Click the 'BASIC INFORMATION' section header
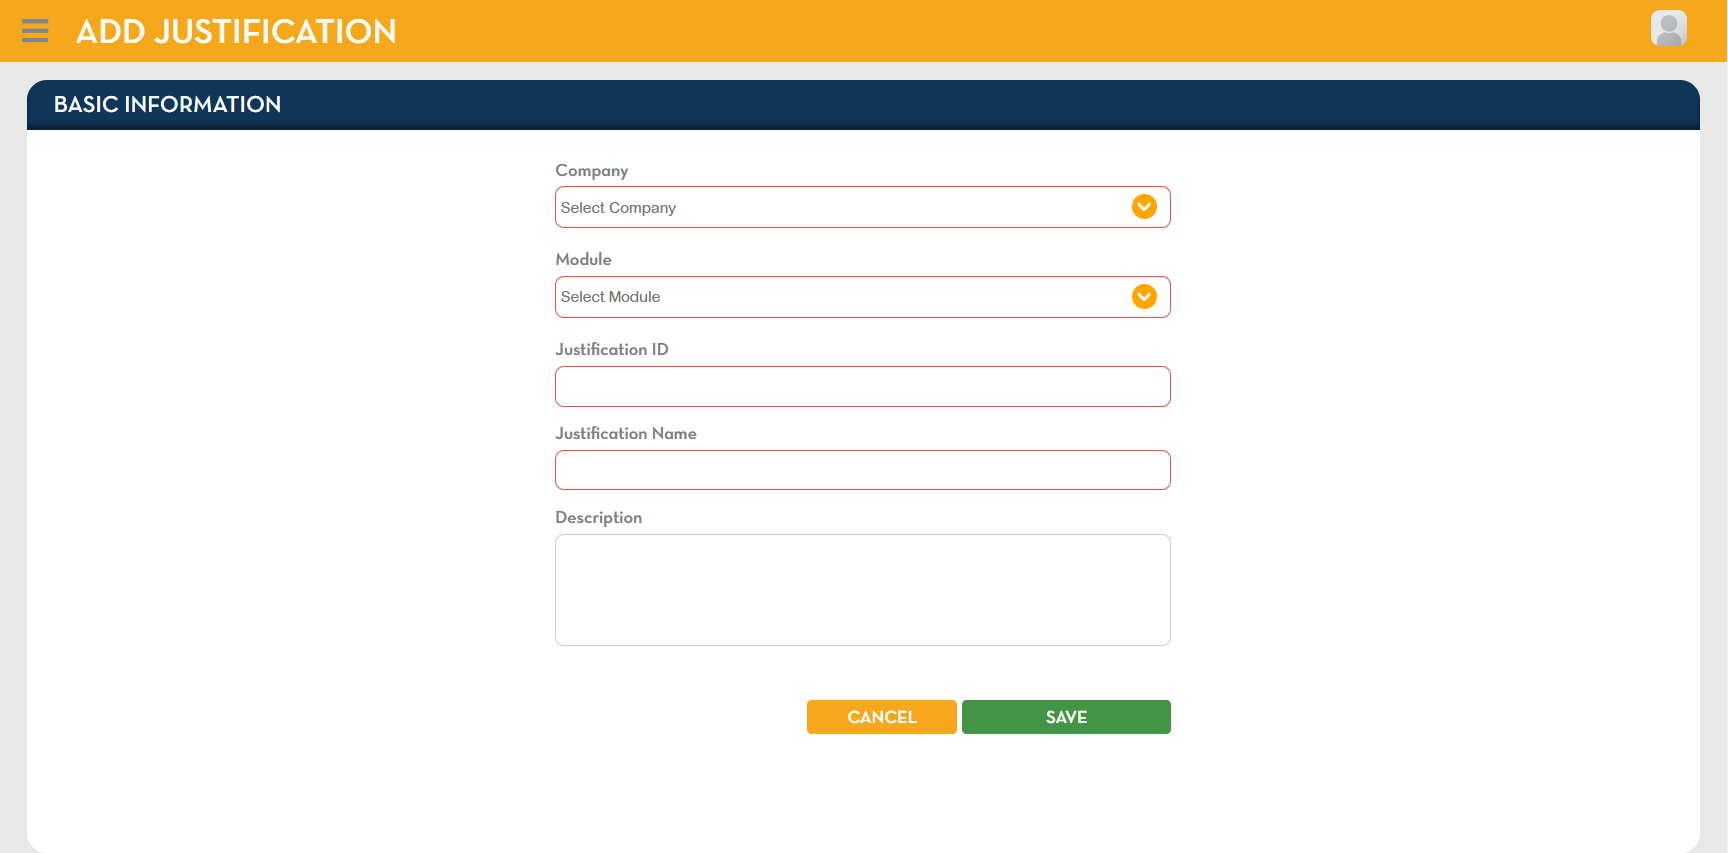Screen dimensions: 1728x853 (167, 104)
